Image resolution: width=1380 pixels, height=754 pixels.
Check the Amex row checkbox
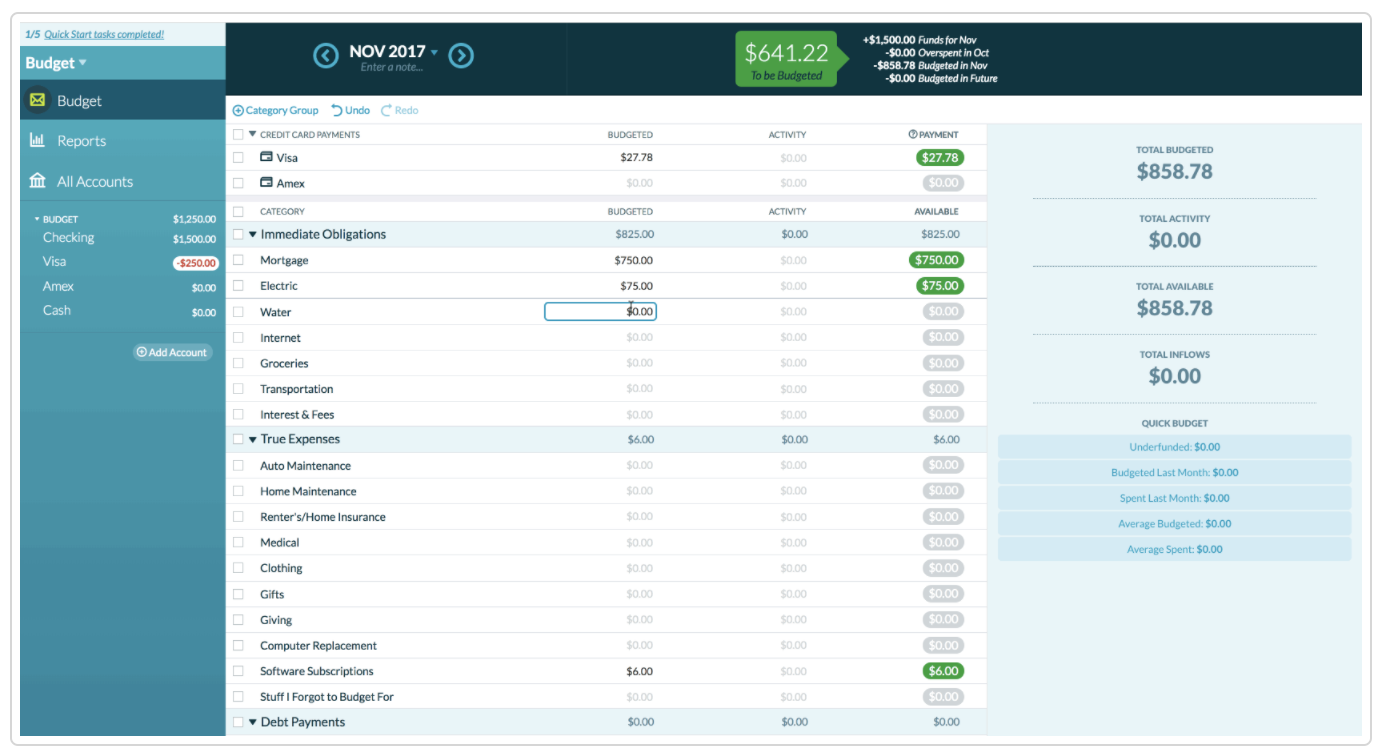pyautogui.click(x=238, y=183)
